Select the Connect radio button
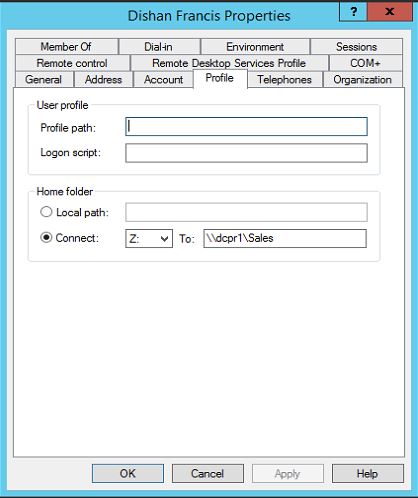This screenshot has width=418, height=498. click(x=46, y=238)
